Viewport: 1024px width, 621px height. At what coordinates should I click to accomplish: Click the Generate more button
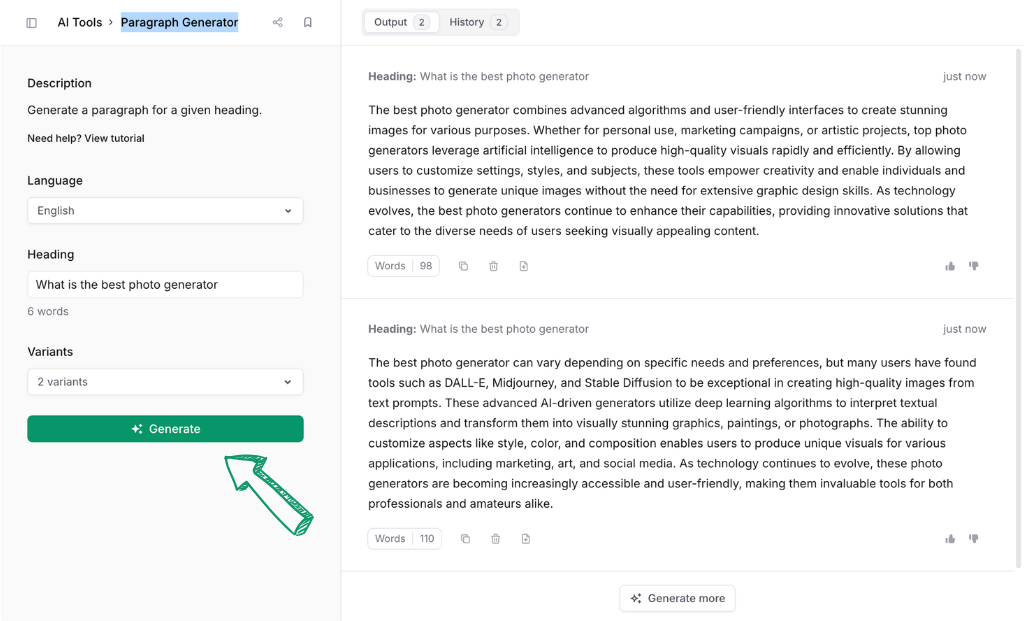677,598
